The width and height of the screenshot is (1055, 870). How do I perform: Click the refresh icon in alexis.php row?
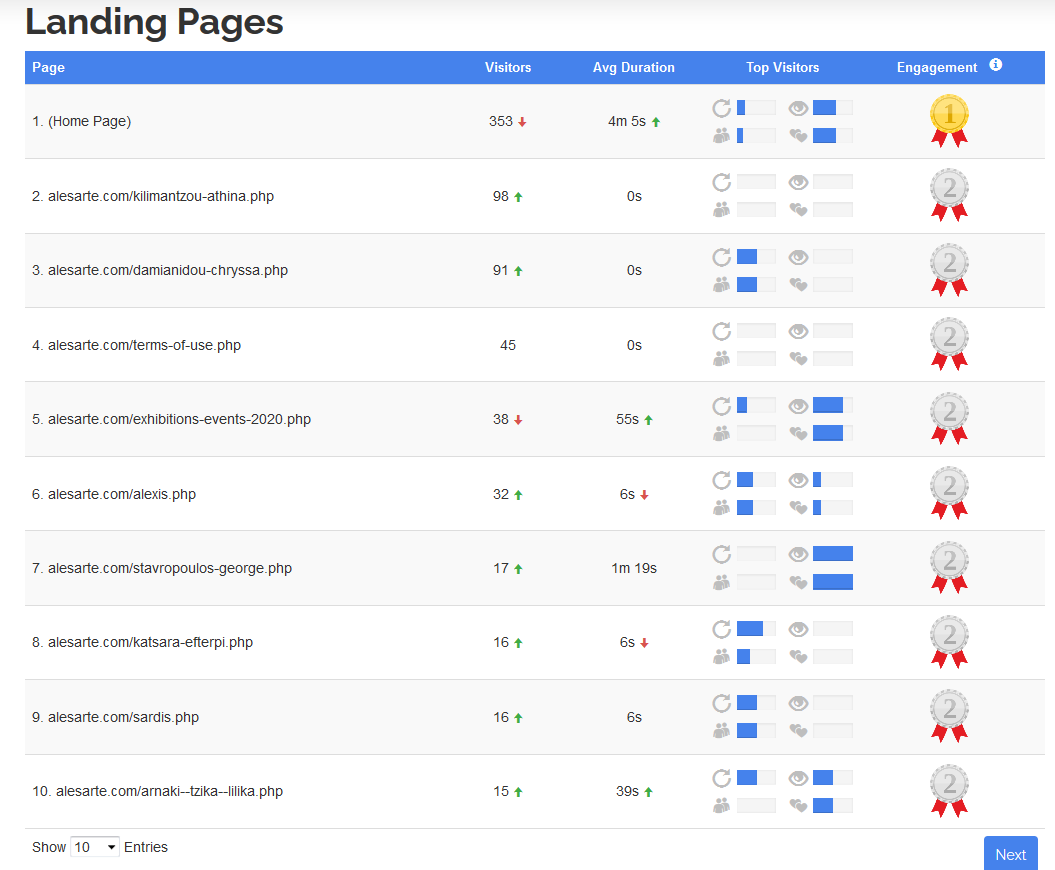click(721, 480)
